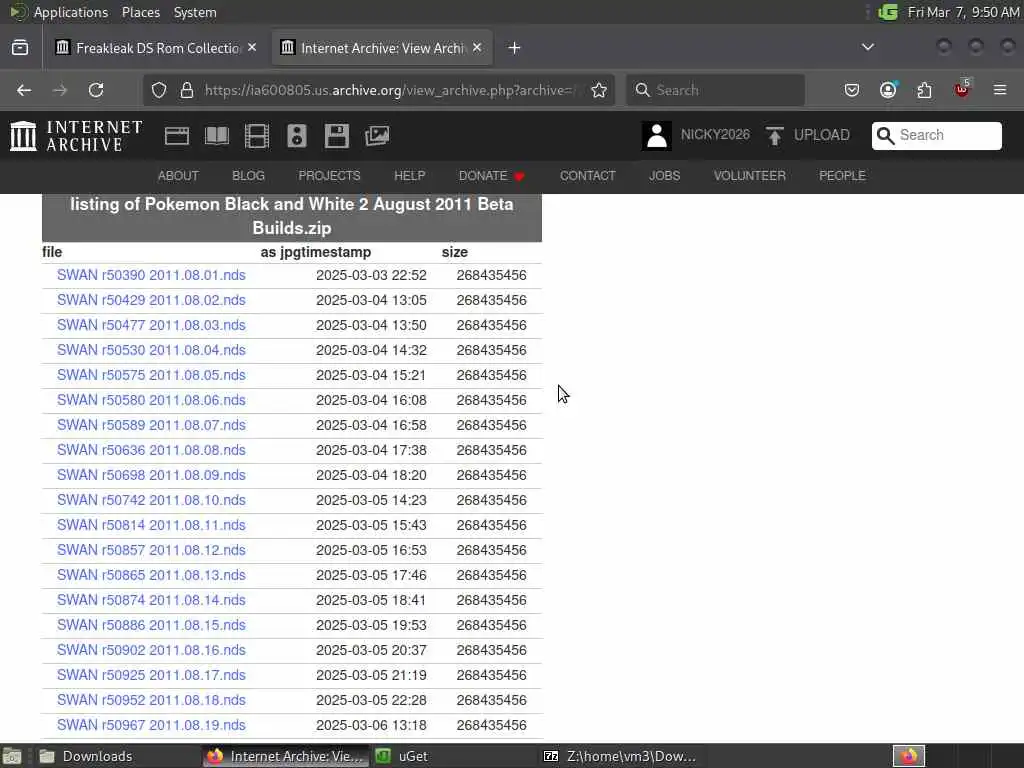Bookmark this page with the star icon
The height and width of the screenshot is (768, 1024).
click(599, 90)
